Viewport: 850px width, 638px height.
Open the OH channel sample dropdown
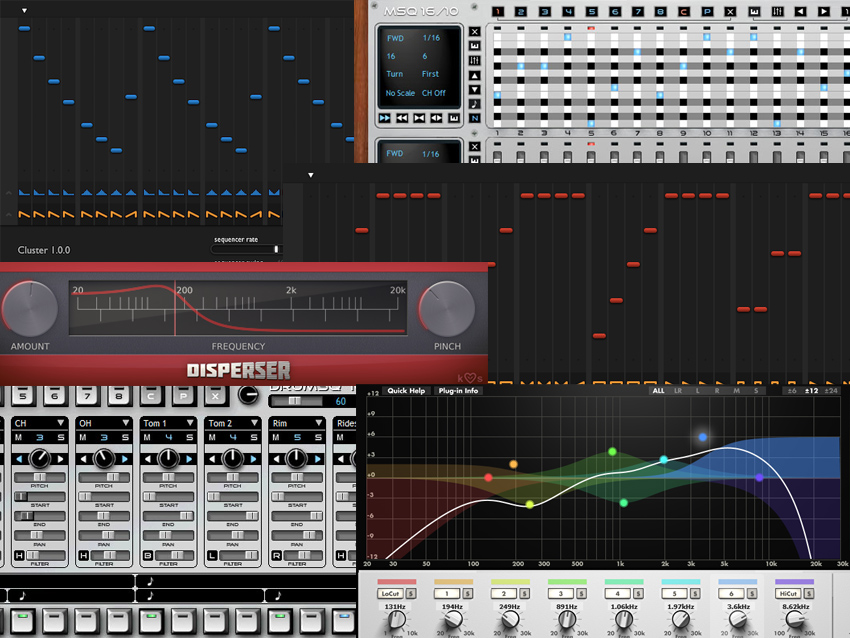[x=126, y=423]
